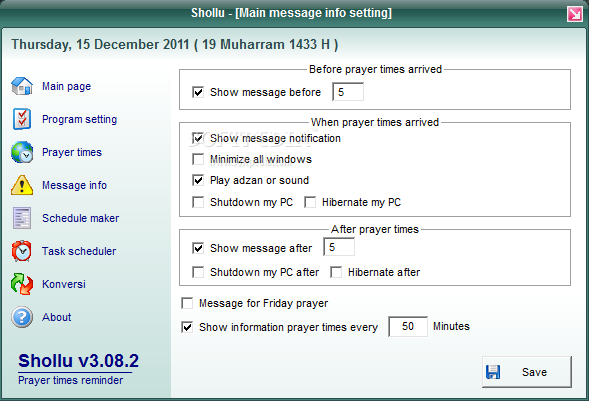Open Schedule maker
Image resolution: width=589 pixels, height=401 pixels.
click(x=80, y=218)
